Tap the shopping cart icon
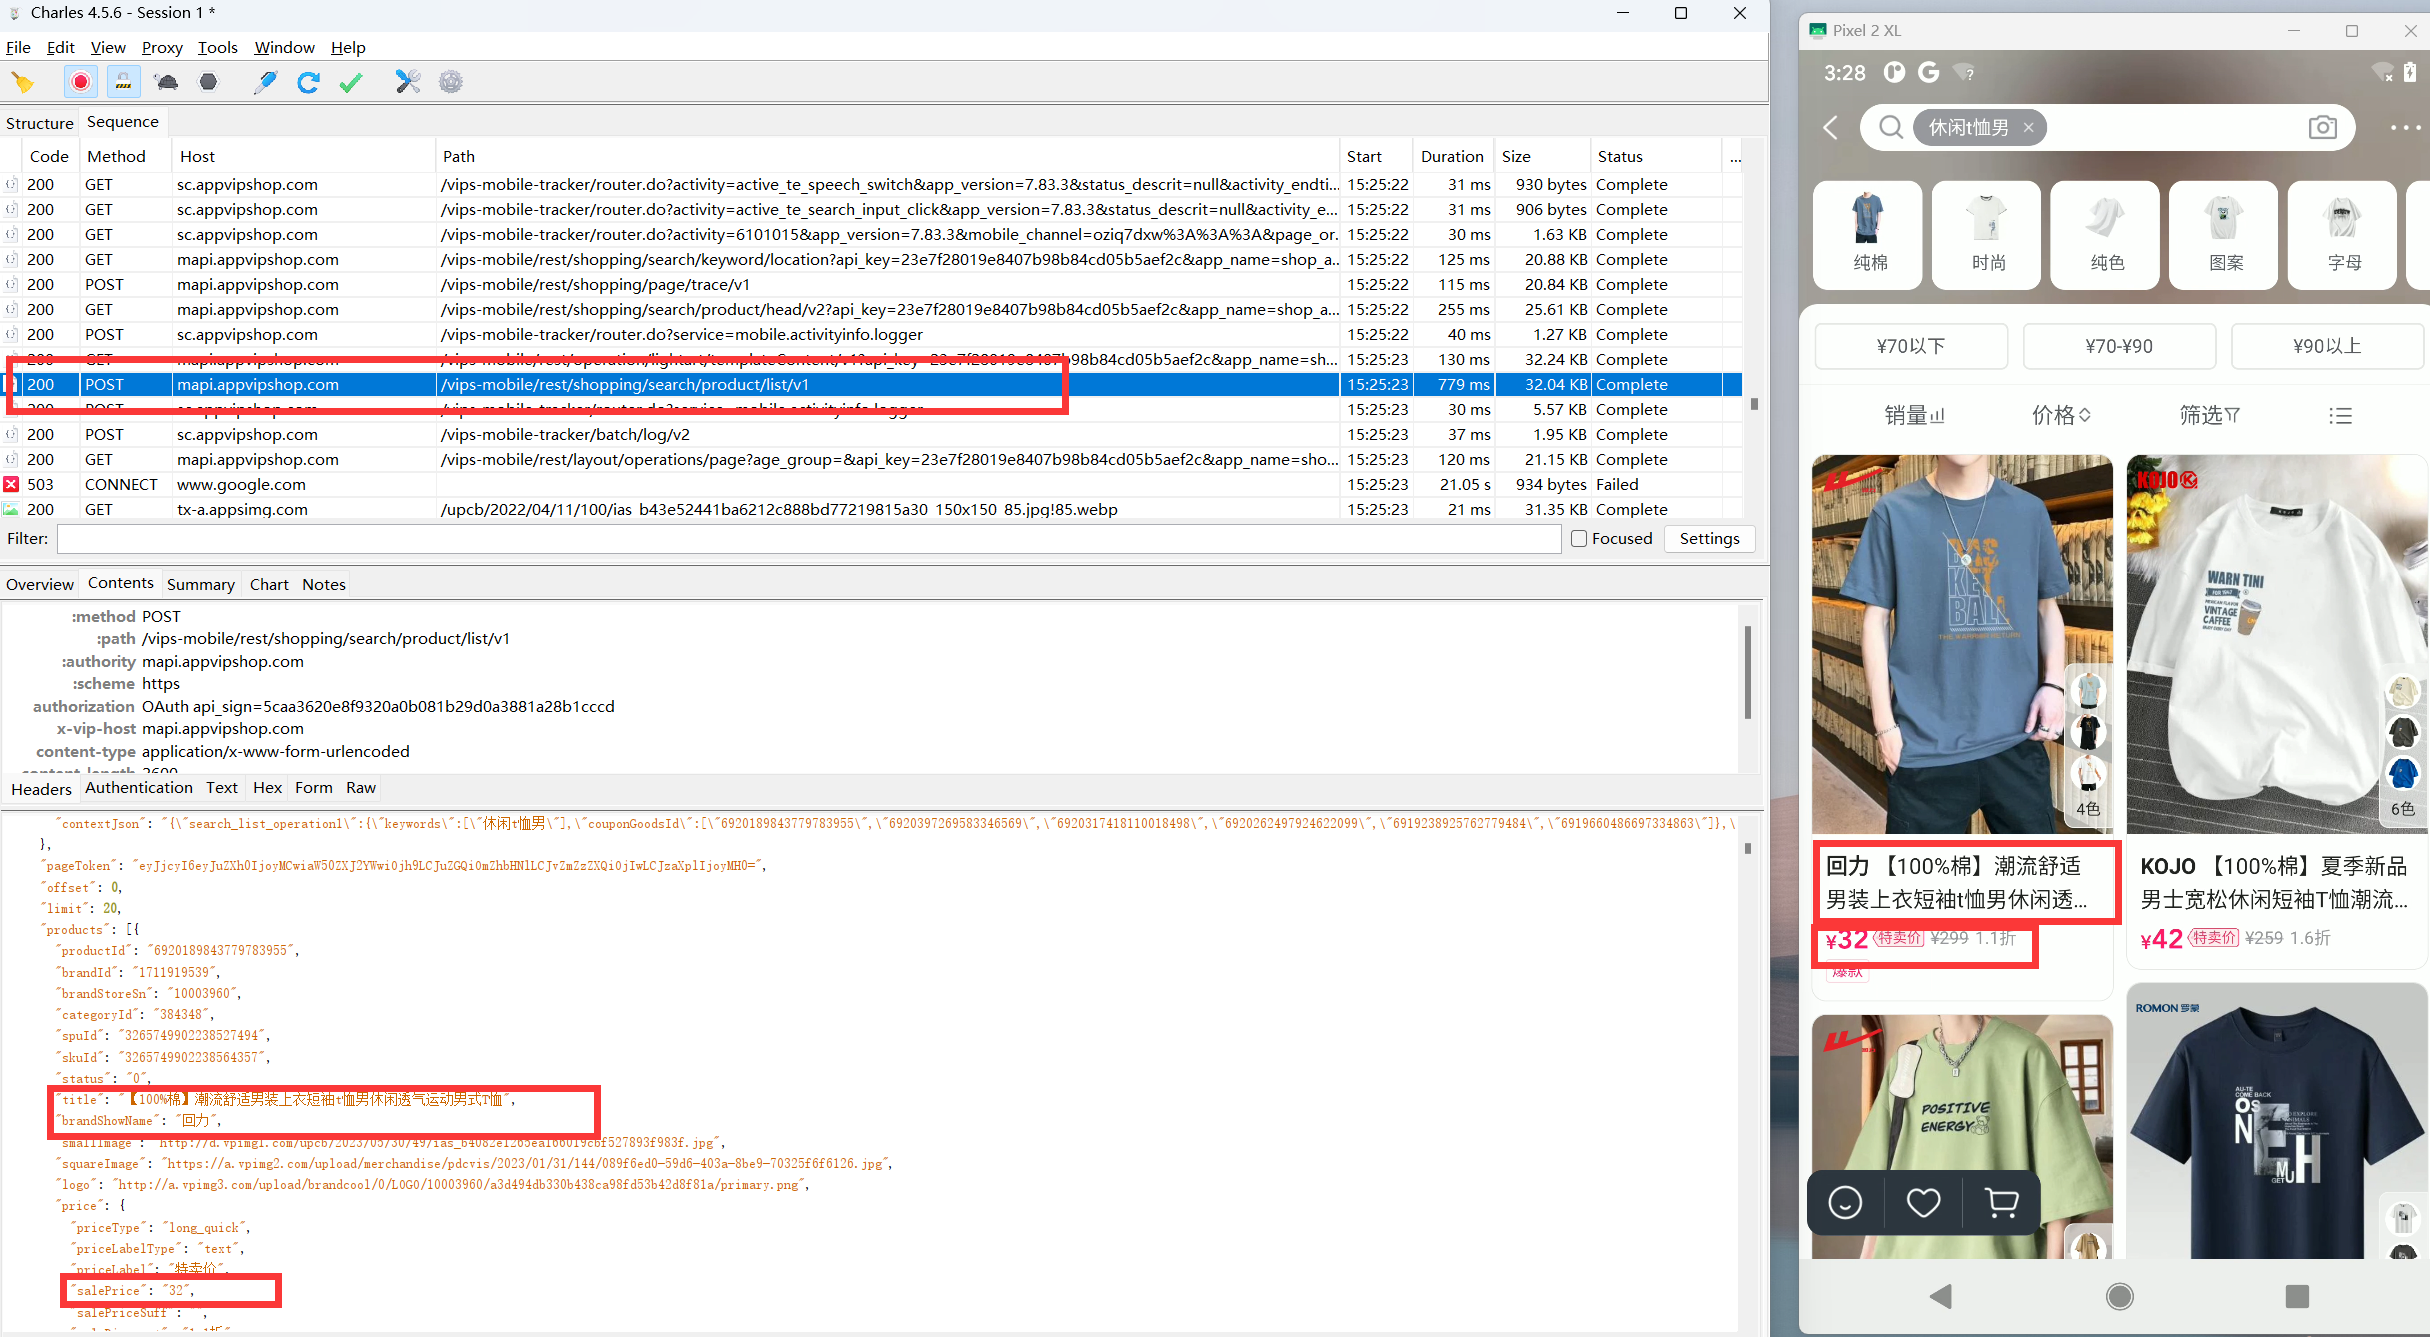Image resolution: width=2430 pixels, height=1337 pixels. tap(2001, 1202)
